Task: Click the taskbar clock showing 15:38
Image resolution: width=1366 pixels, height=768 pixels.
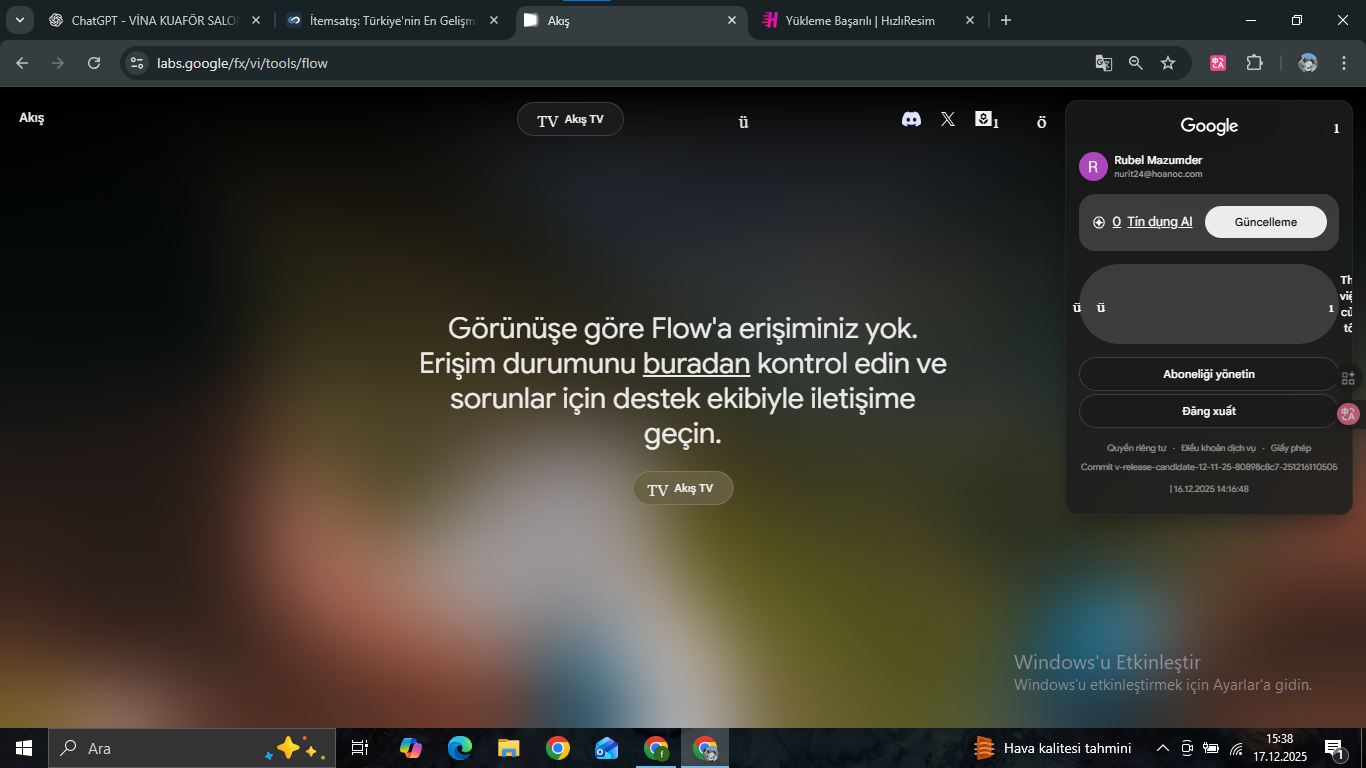Action: pyautogui.click(x=1280, y=748)
